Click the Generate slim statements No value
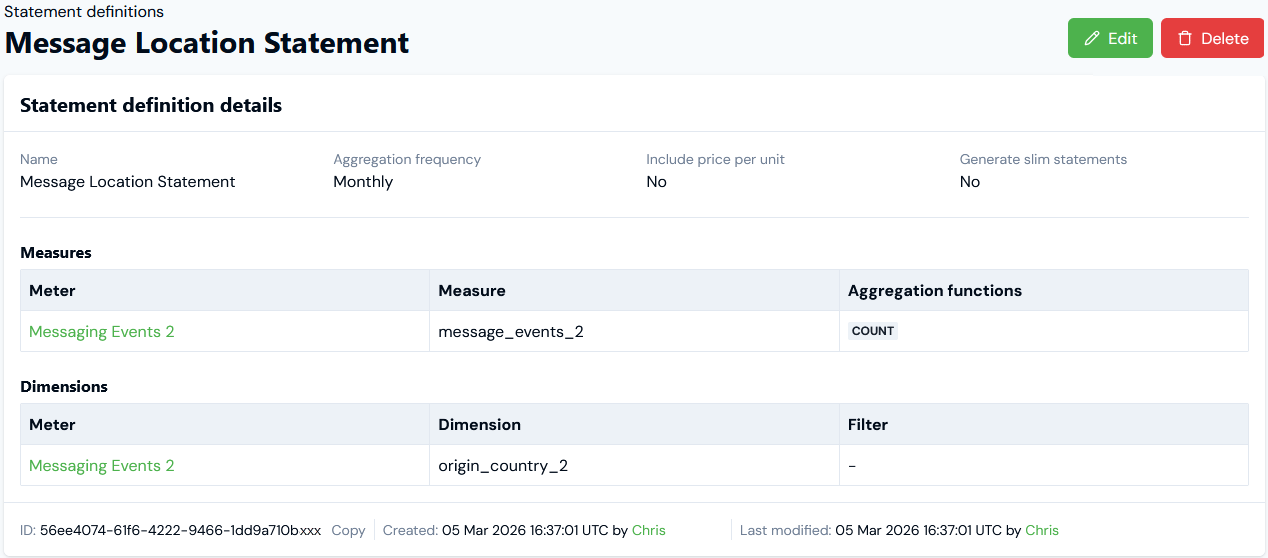The height and width of the screenshot is (558, 1268). (970, 181)
